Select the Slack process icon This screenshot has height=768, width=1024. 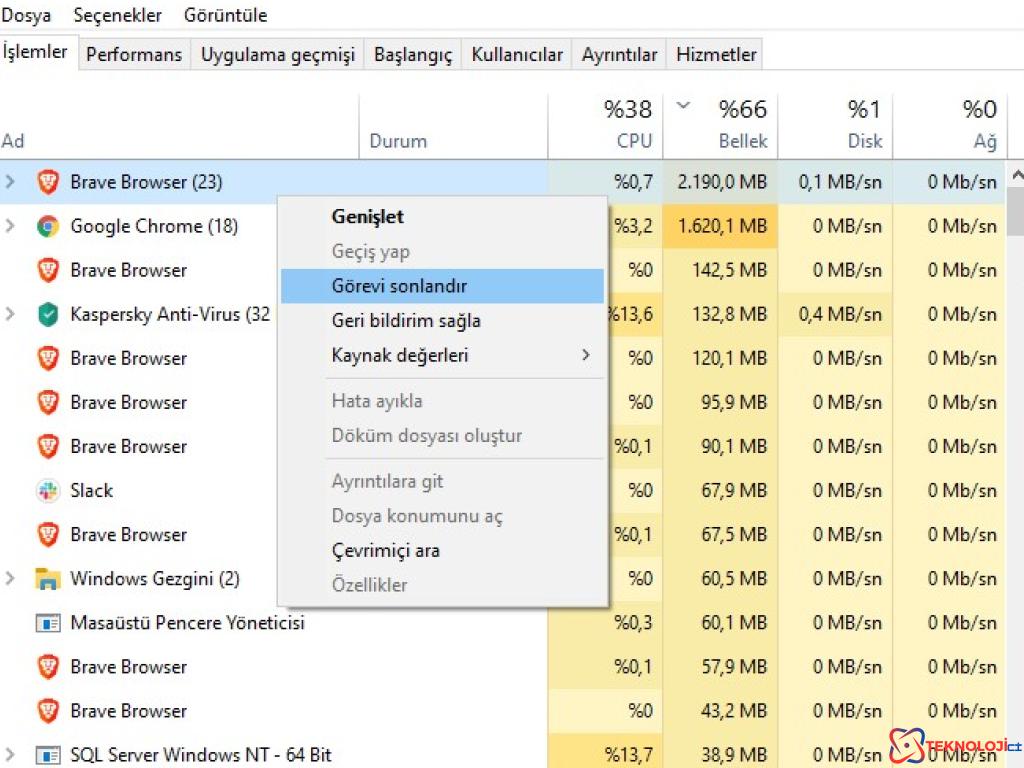pyautogui.click(x=48, y=490)
